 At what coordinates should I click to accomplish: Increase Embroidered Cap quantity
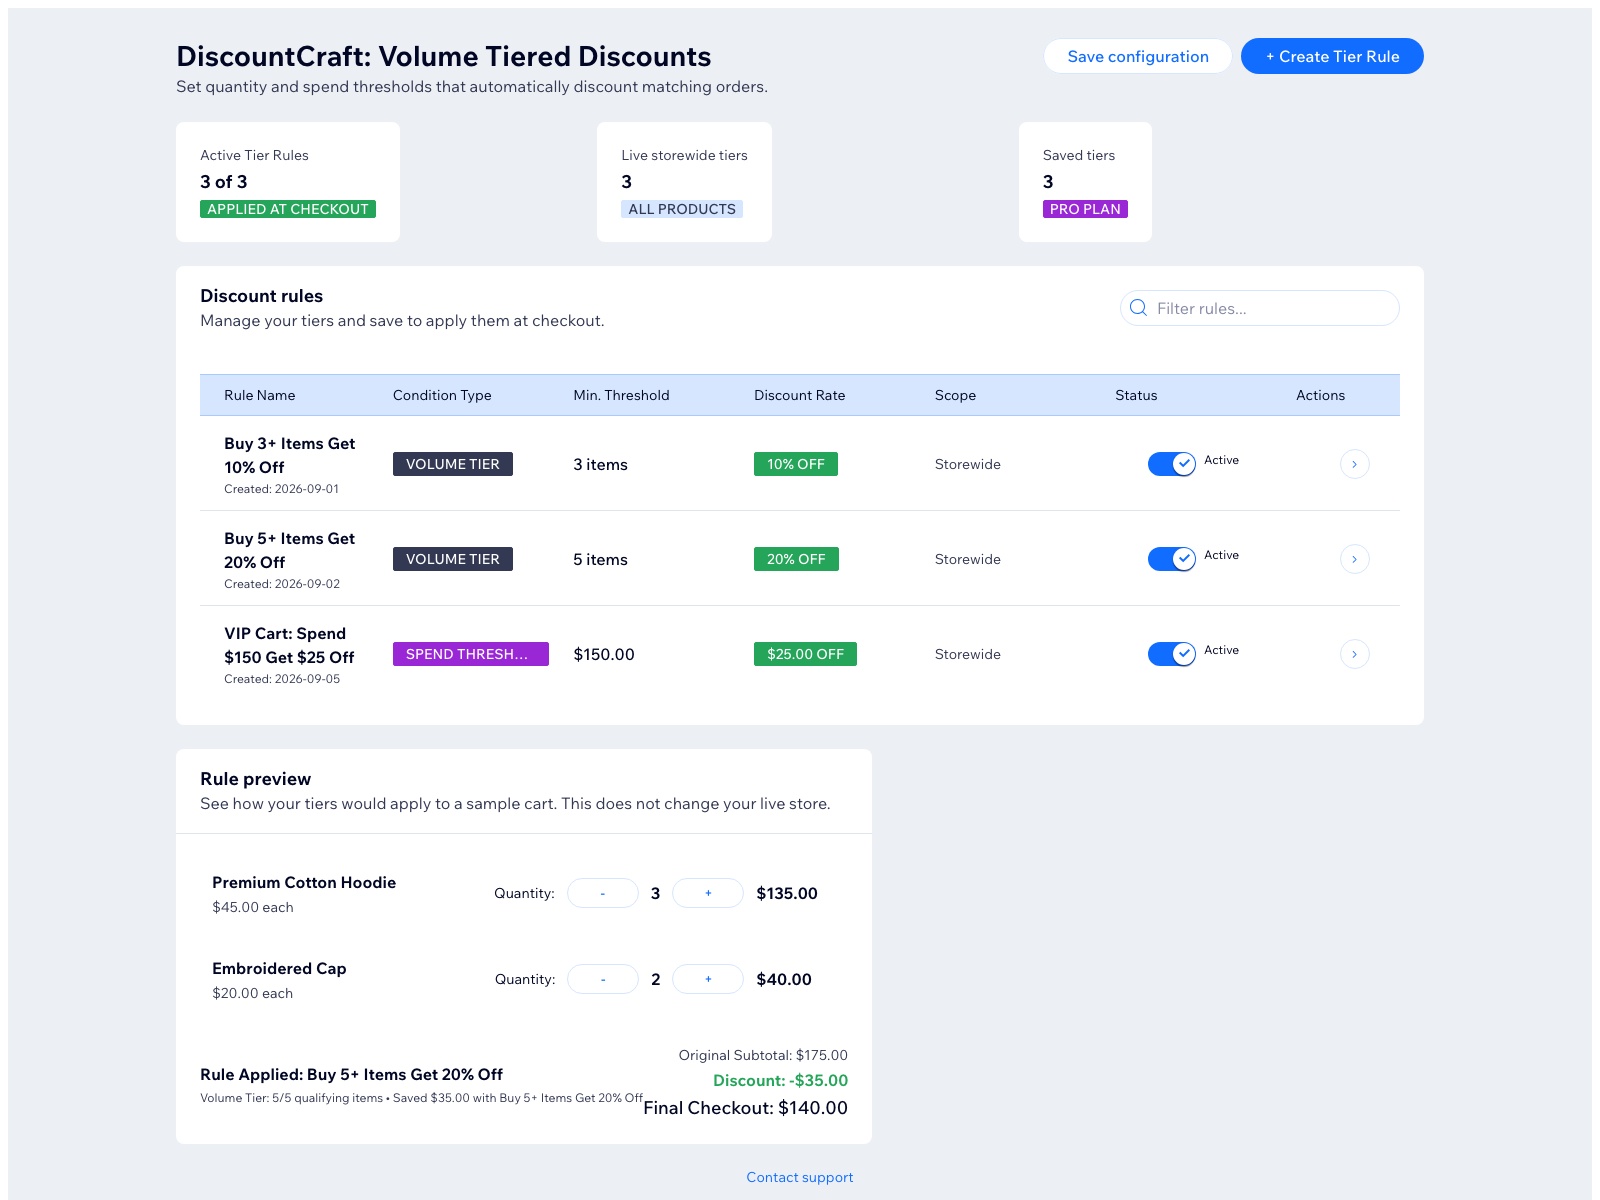click(x=708, y=979)
